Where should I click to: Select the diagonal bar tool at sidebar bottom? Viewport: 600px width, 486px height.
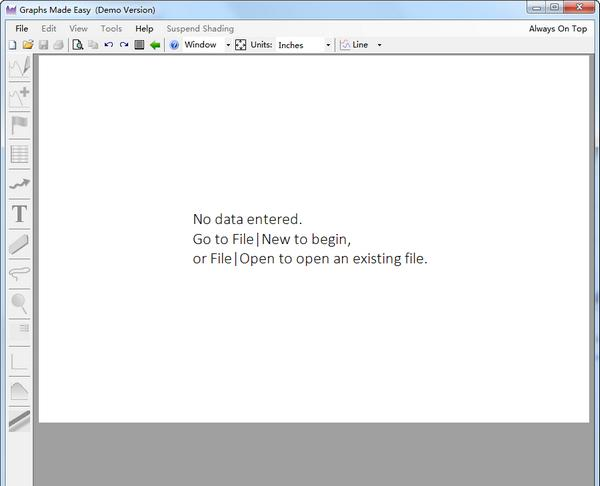coord(20,421)
